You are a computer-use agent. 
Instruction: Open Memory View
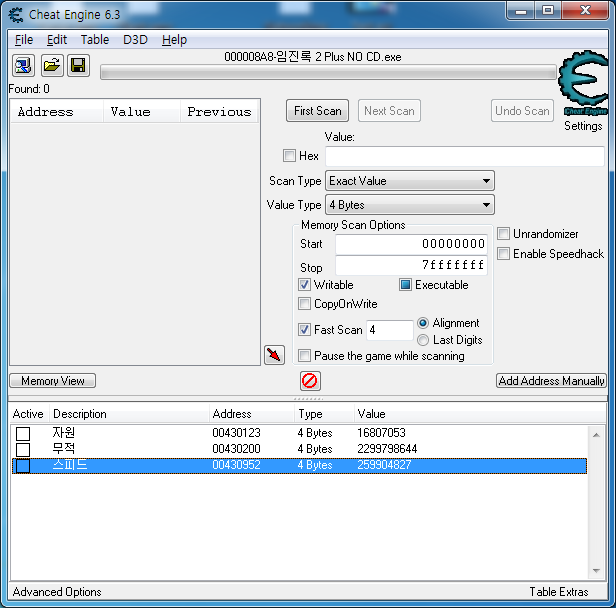53,381
